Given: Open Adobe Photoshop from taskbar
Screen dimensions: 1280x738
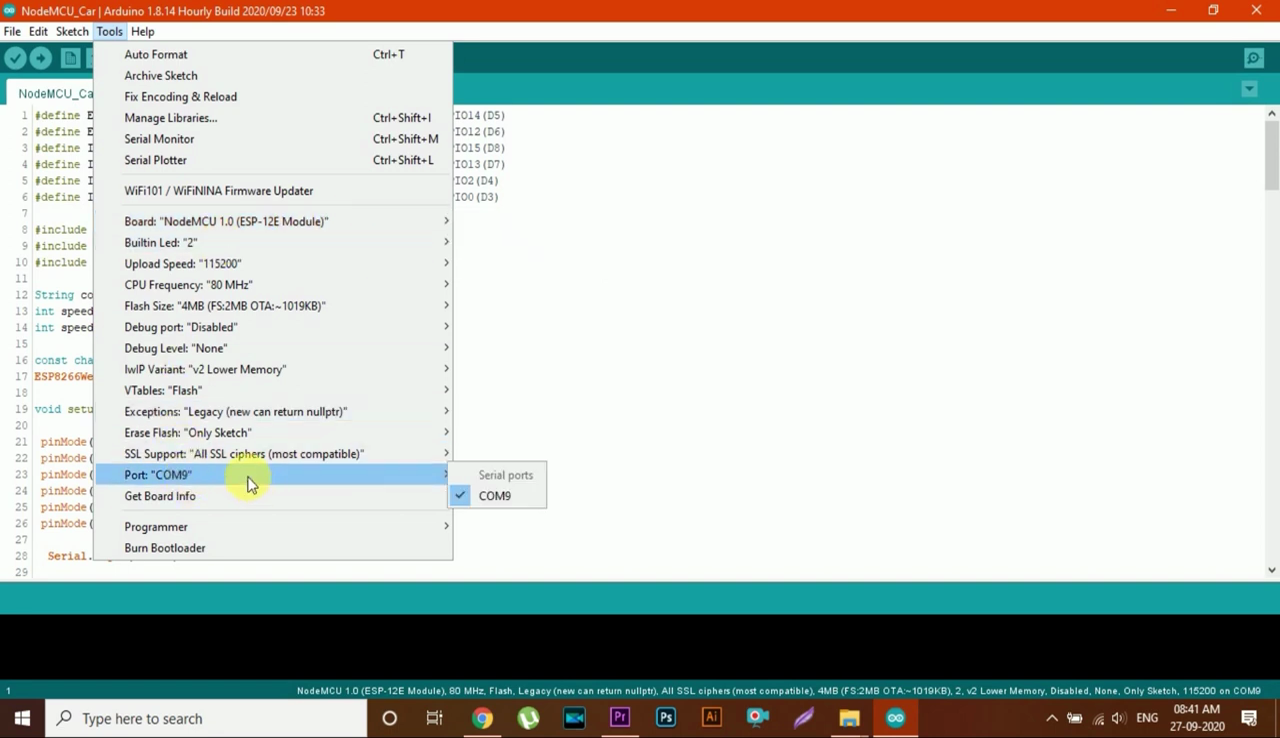Looking at the screenshot, I should click(666, 718).
